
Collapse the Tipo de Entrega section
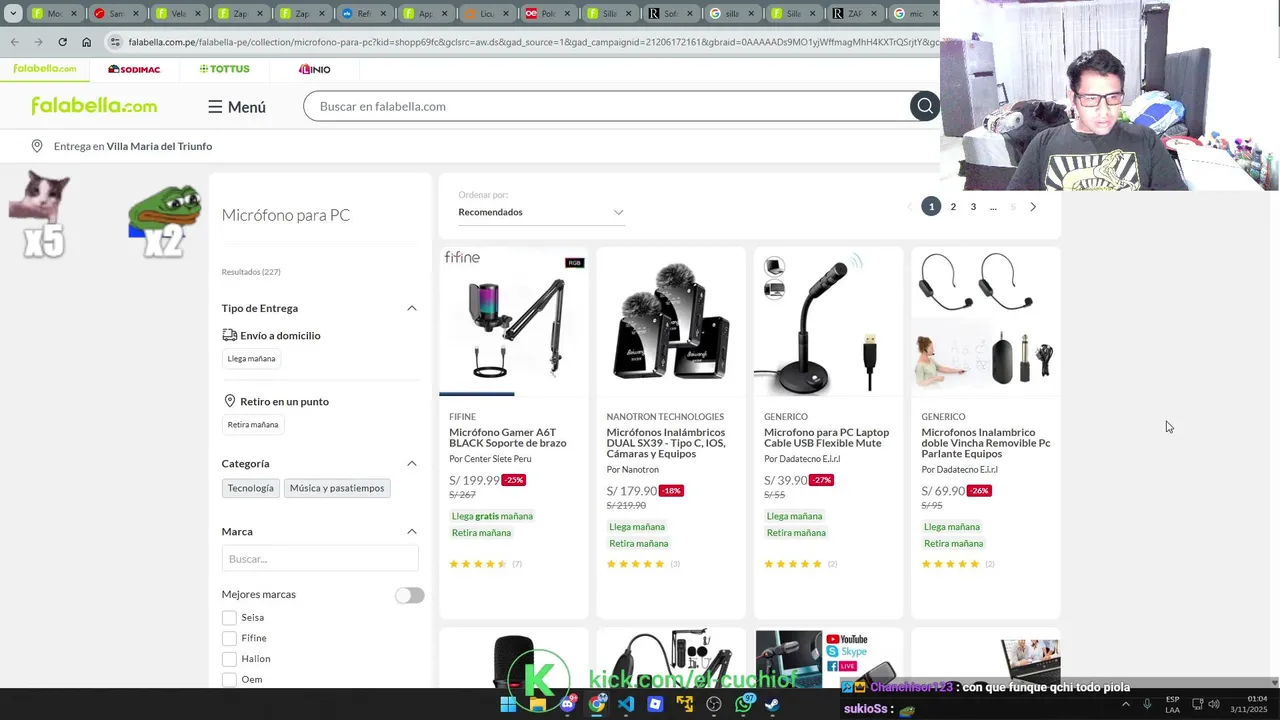click(x=411, y=308)
